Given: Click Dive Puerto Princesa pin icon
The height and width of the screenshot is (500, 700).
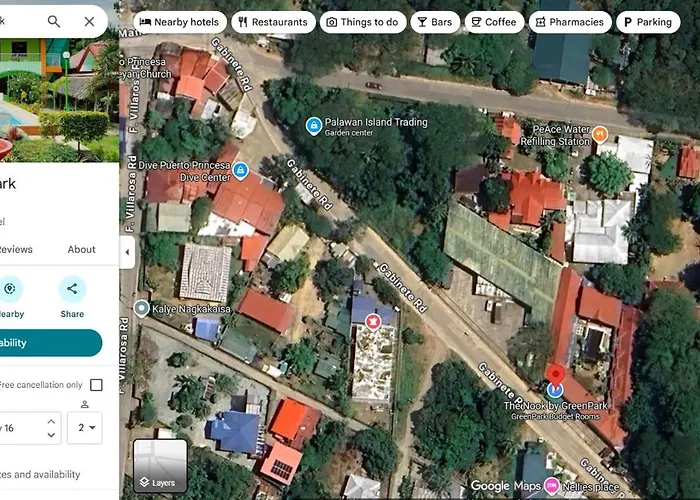Looking at the screenshot, I should 241,170.
